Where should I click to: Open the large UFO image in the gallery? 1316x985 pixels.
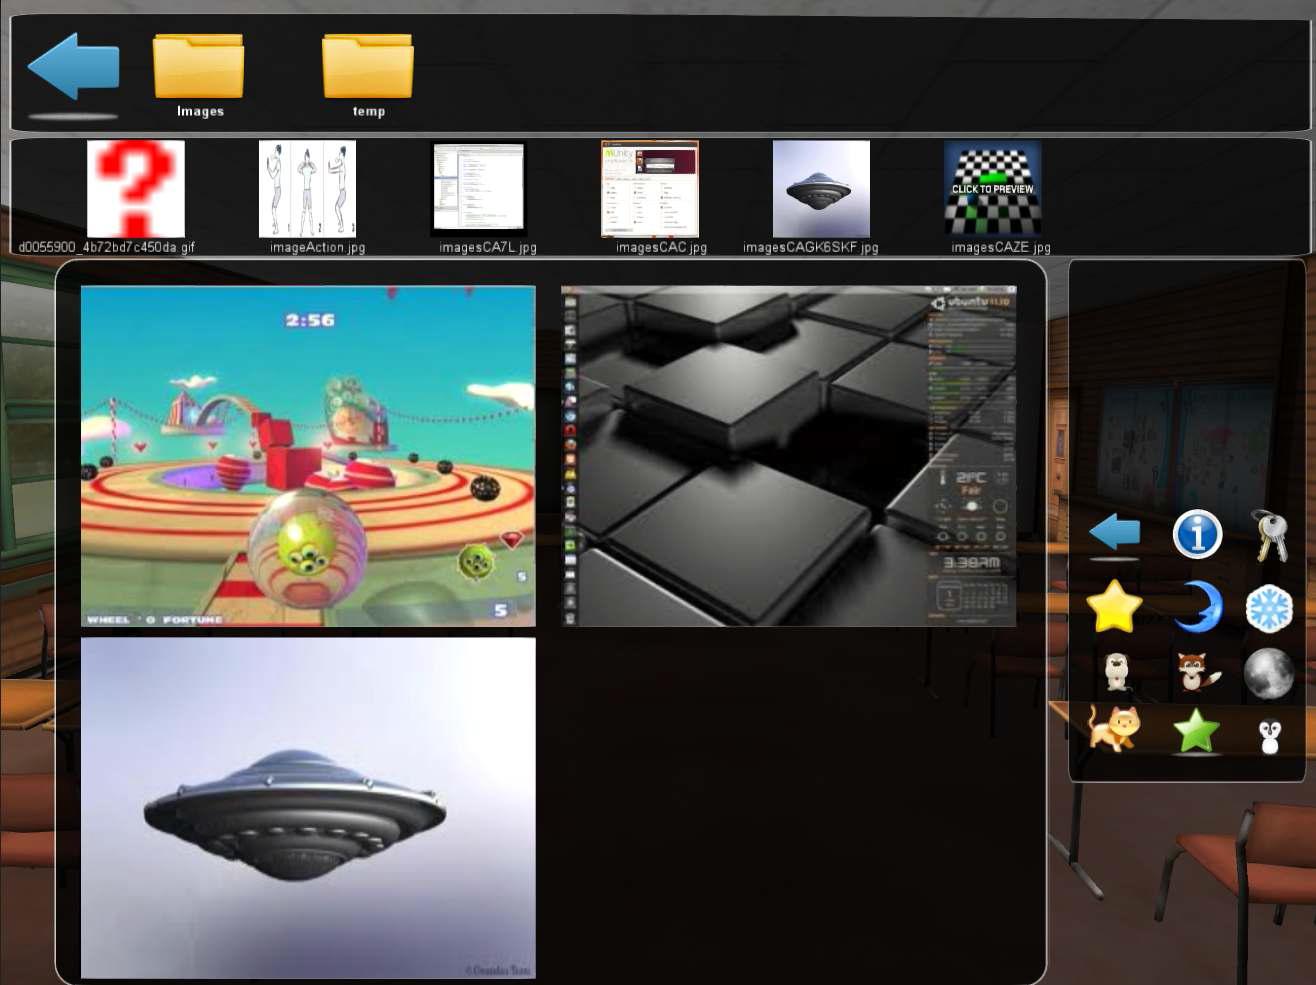click(x=308, y=808)
